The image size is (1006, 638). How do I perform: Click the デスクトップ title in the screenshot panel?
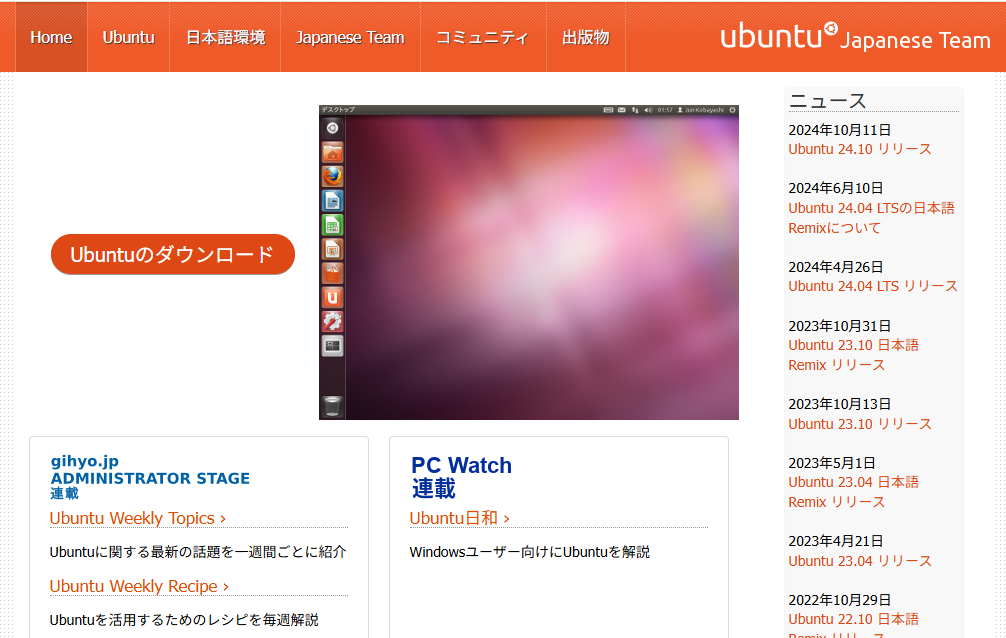[337, 110]
